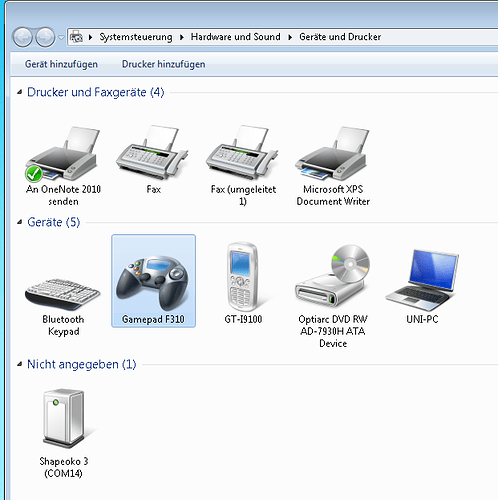Click the Gerät hinzufügen button
This screenshot has width=498, height=500.
[61, 64]
